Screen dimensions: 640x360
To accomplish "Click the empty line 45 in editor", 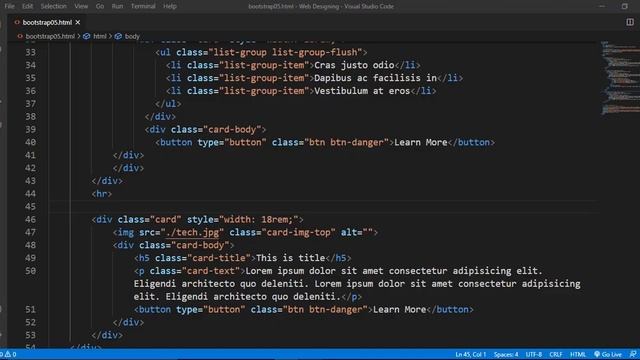I will [322, 207].
